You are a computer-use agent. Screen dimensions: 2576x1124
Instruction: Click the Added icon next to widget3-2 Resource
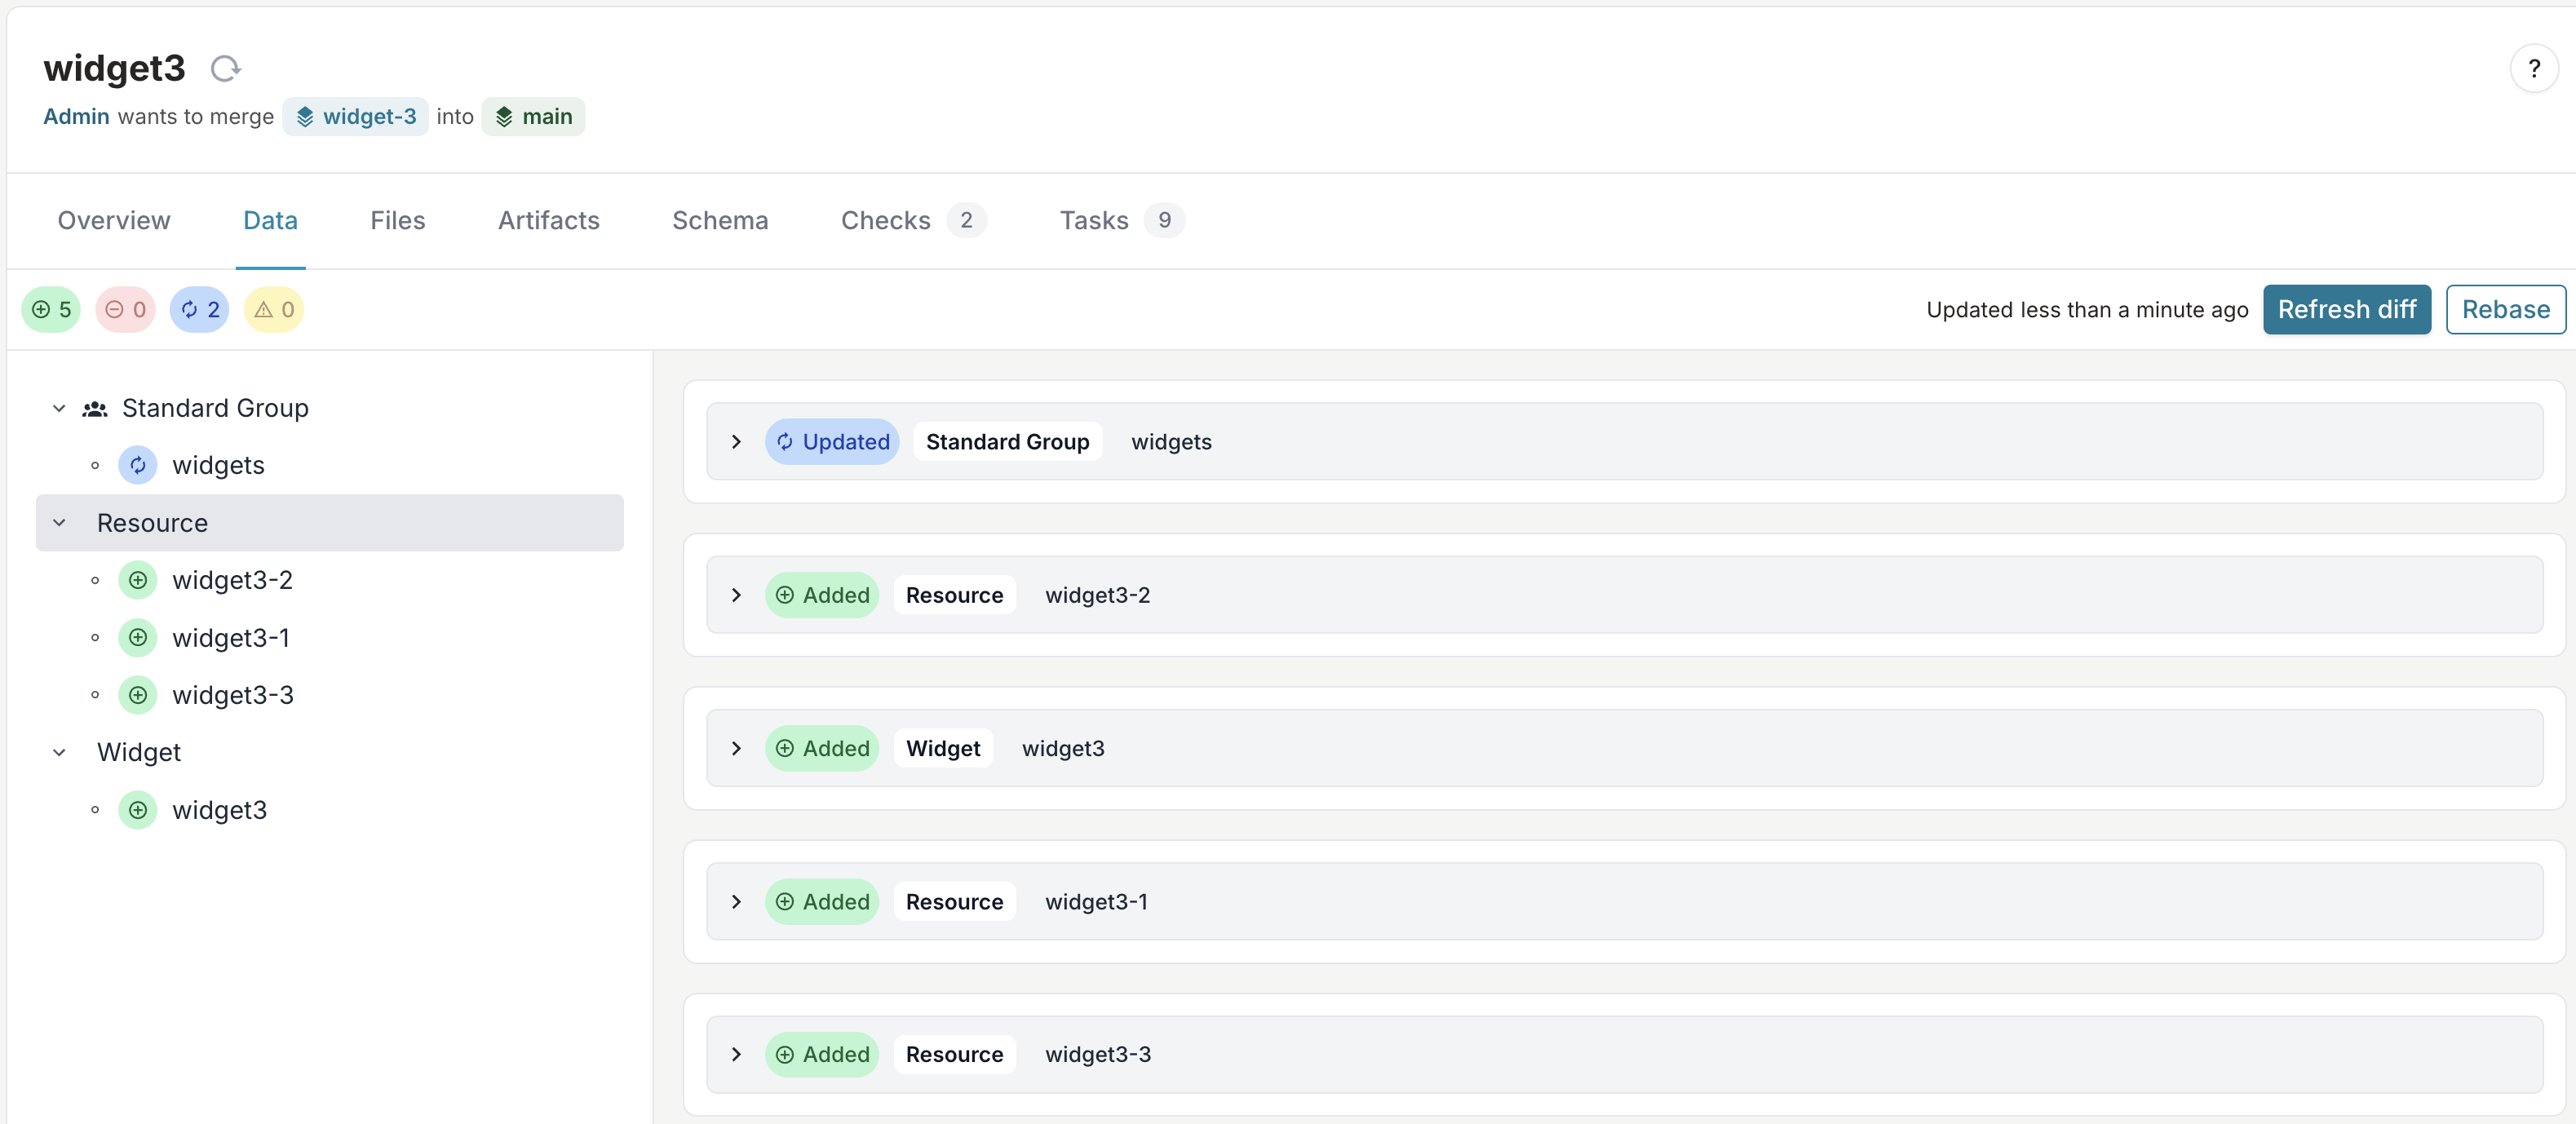click(787, 593)
